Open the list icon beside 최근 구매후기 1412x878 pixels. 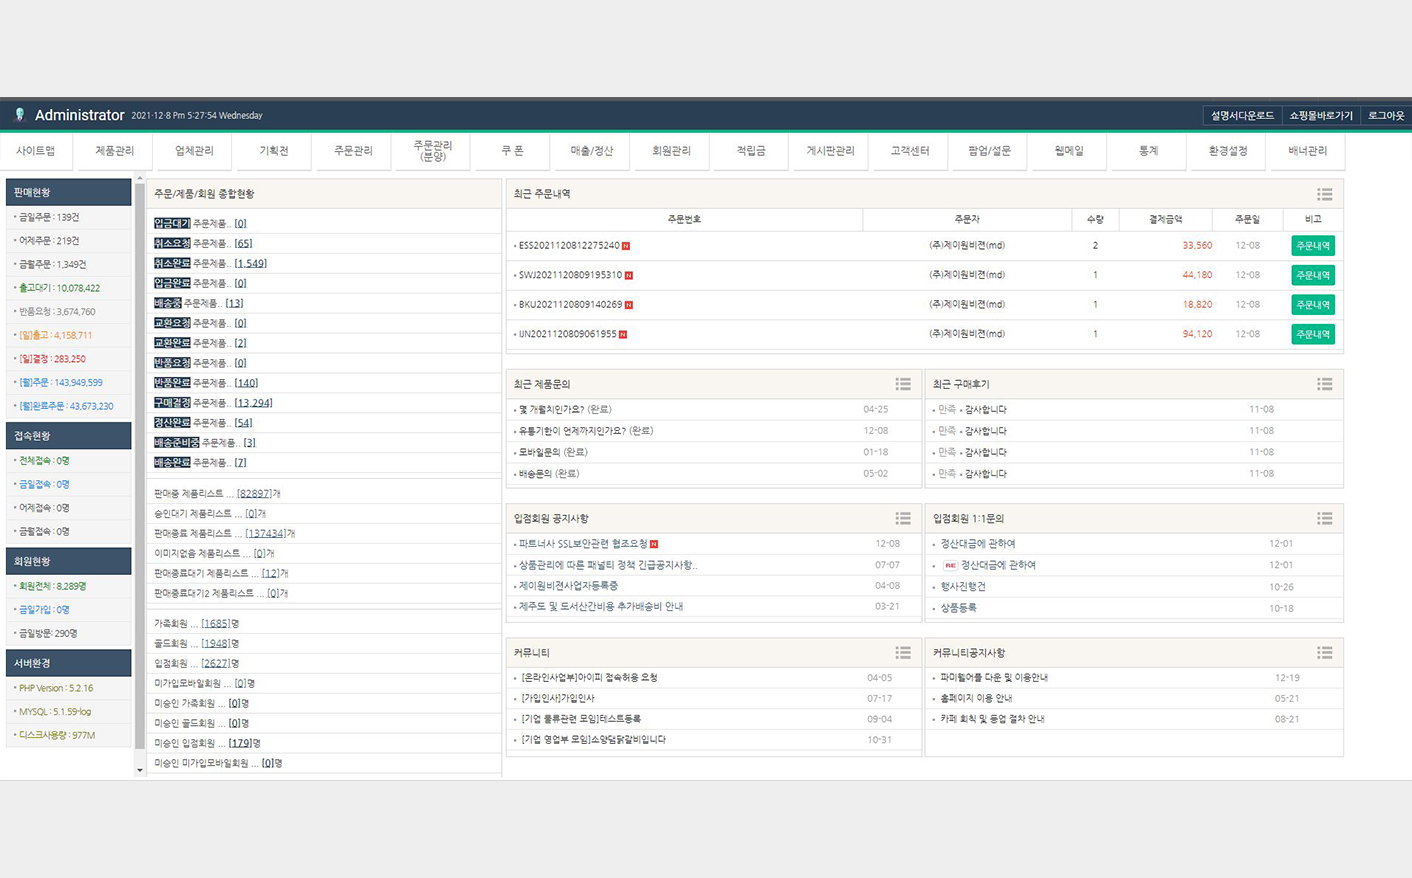coord(1324,384)
